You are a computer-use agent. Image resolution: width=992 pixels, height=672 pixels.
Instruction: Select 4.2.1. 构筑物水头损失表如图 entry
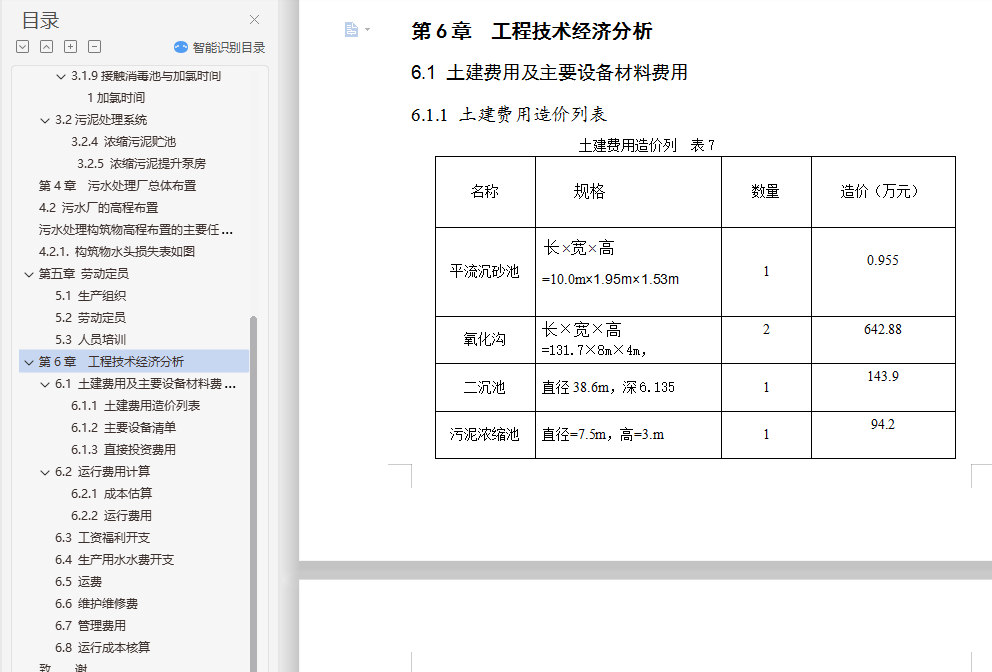(x=117, y=252)
